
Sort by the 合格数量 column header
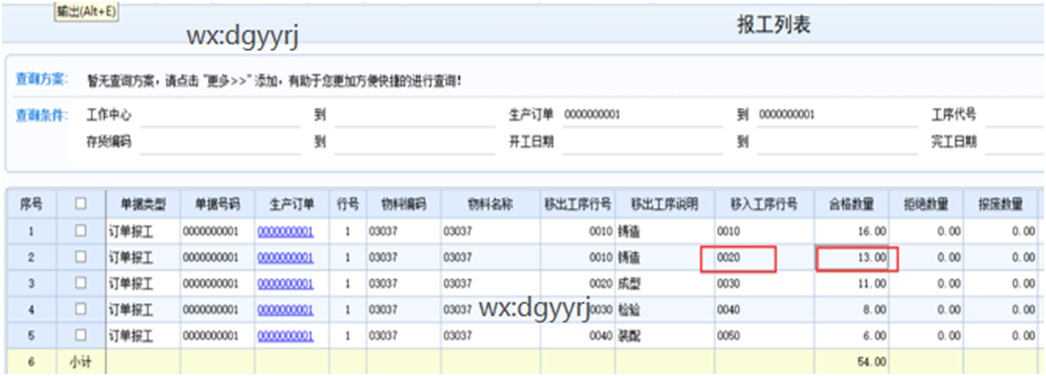point(852,205)
